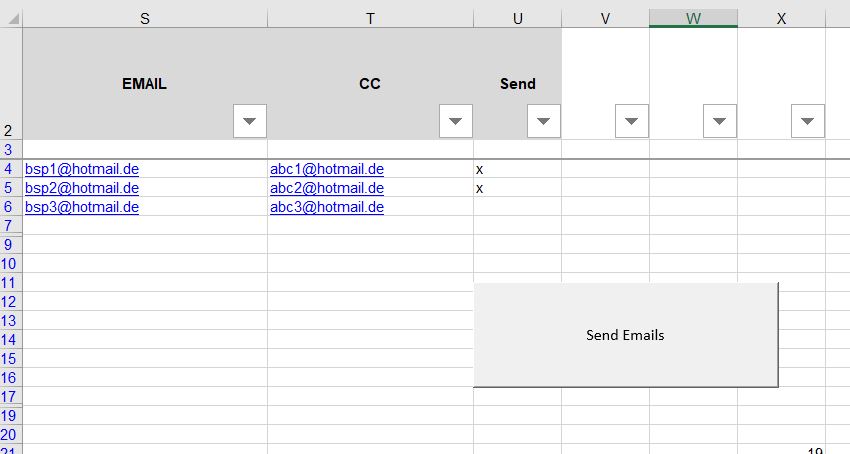Select column U header
This screenshot has width=850, height=454.
coord(517,18)
